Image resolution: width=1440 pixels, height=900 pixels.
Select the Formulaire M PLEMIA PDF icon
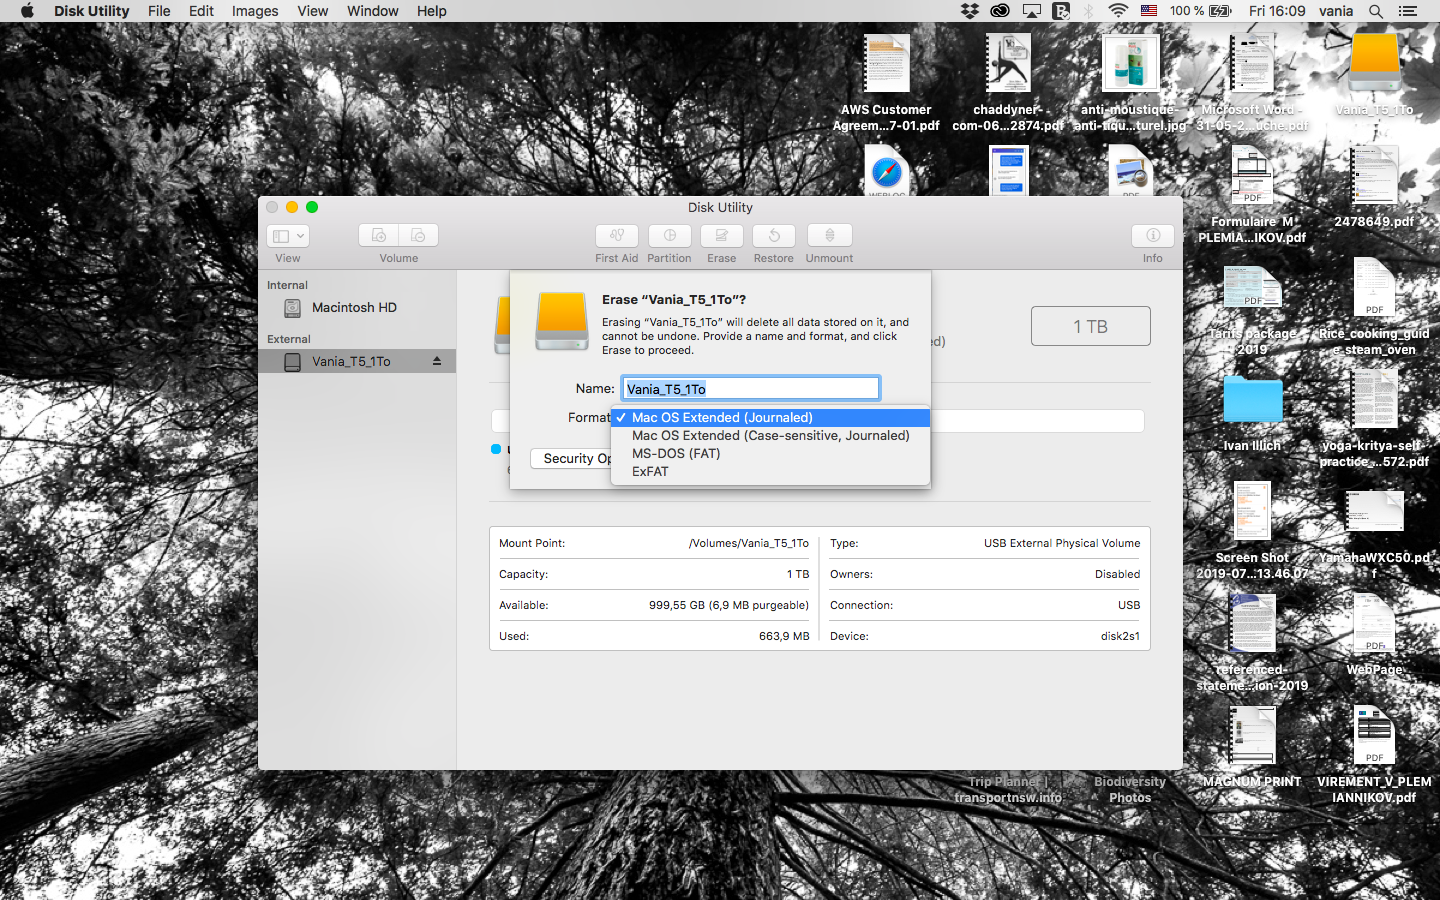[1252, 176]
